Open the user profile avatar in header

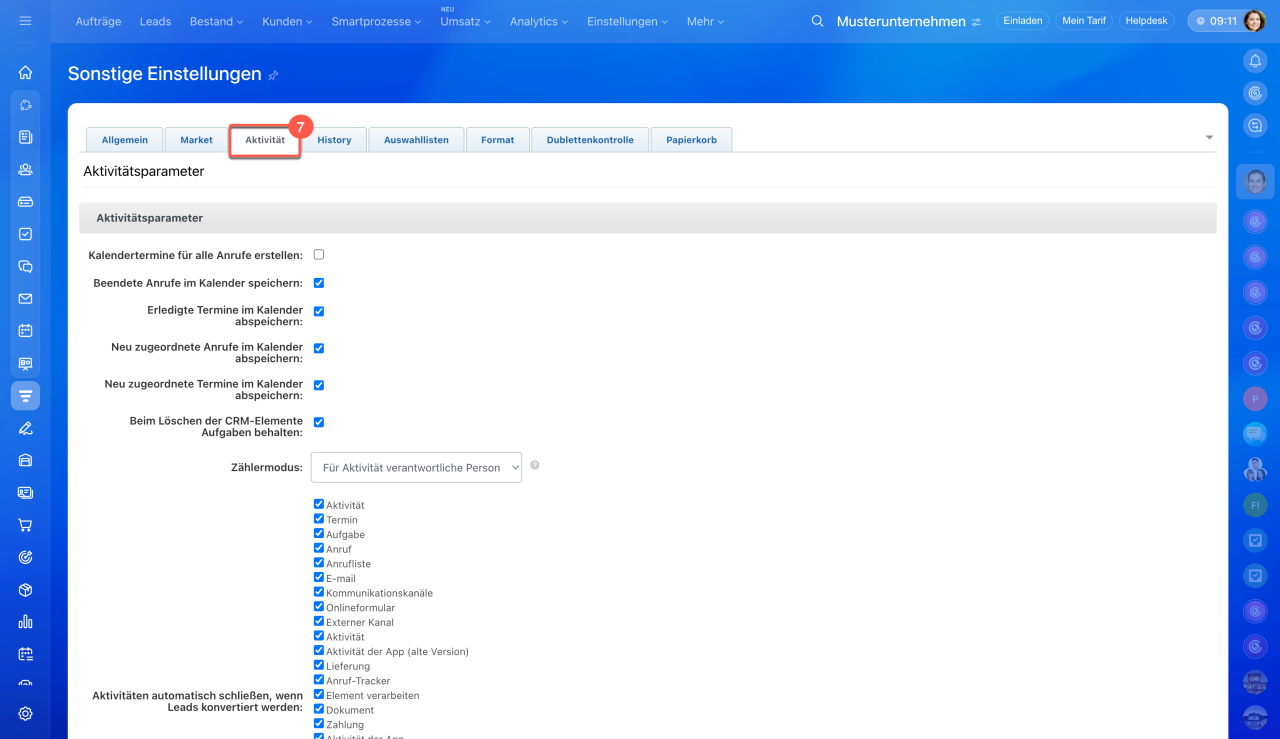click(x=1255, y=21)
